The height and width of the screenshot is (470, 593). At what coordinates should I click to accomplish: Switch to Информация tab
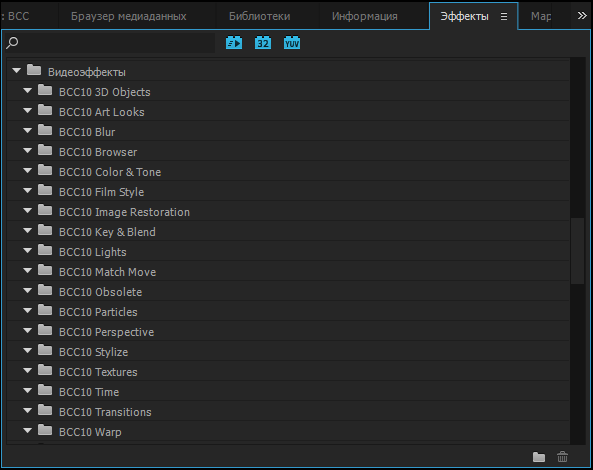point(365,16)
